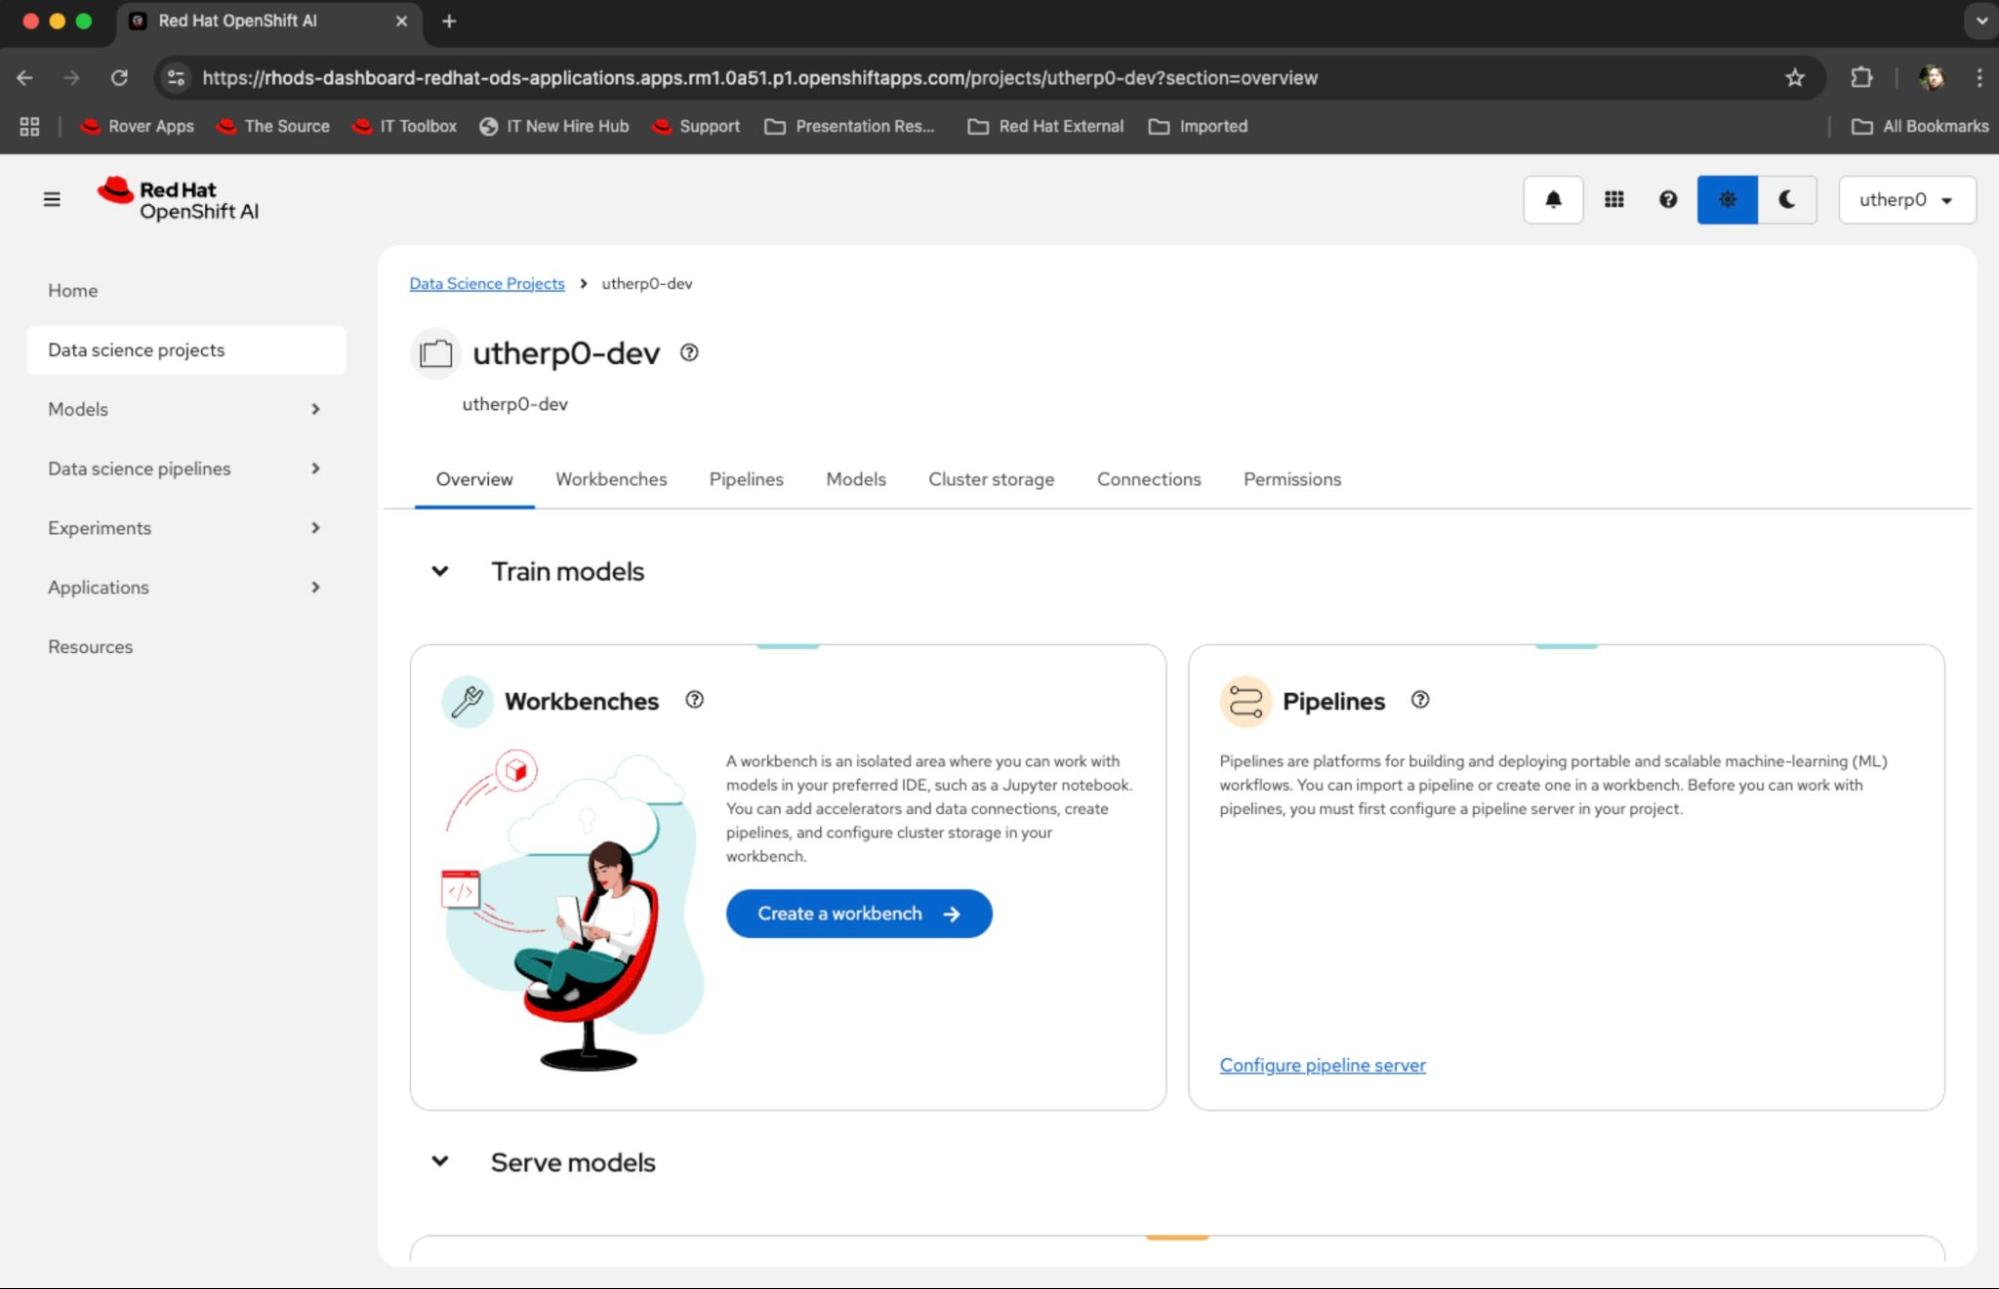Click the help question mark icon in header

pyautogui.click(x=1667, y=200)
